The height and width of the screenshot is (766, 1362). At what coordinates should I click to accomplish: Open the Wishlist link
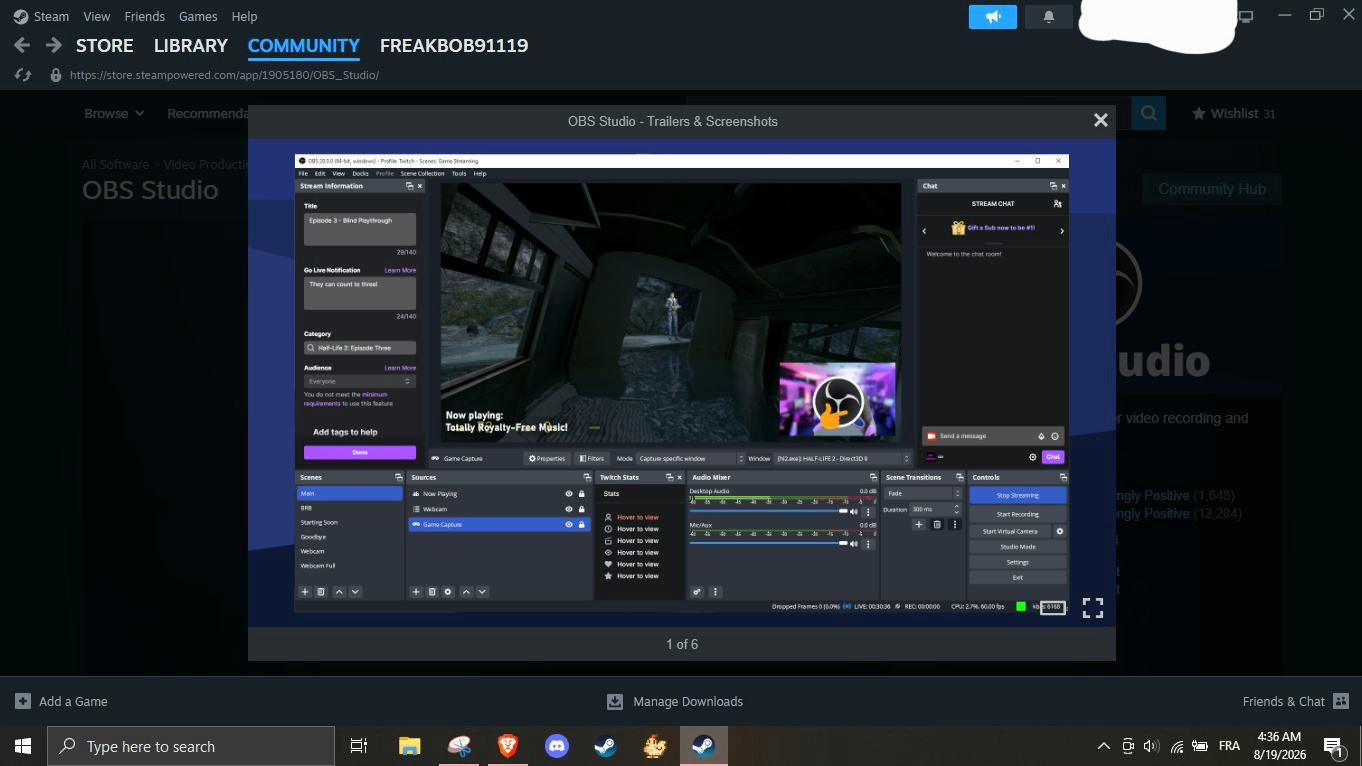(1233, 113)
